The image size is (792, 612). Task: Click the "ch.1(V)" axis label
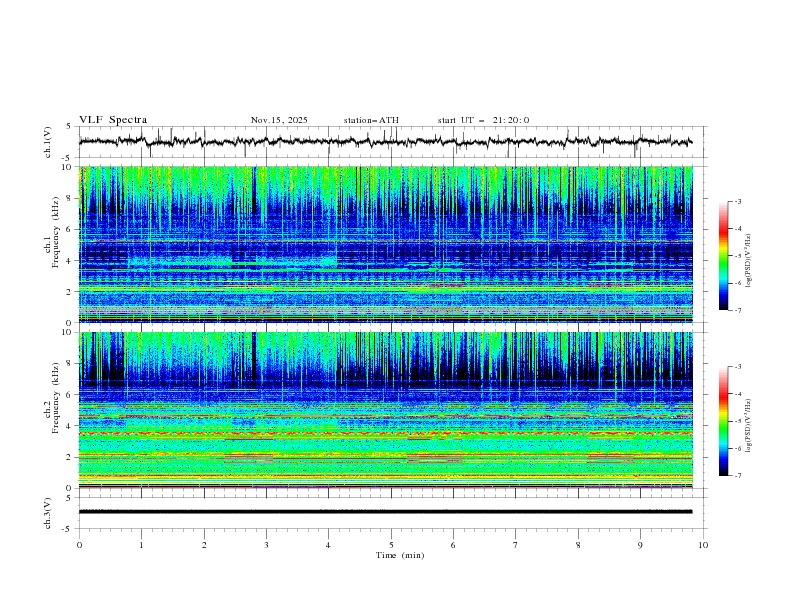point(48,142)
